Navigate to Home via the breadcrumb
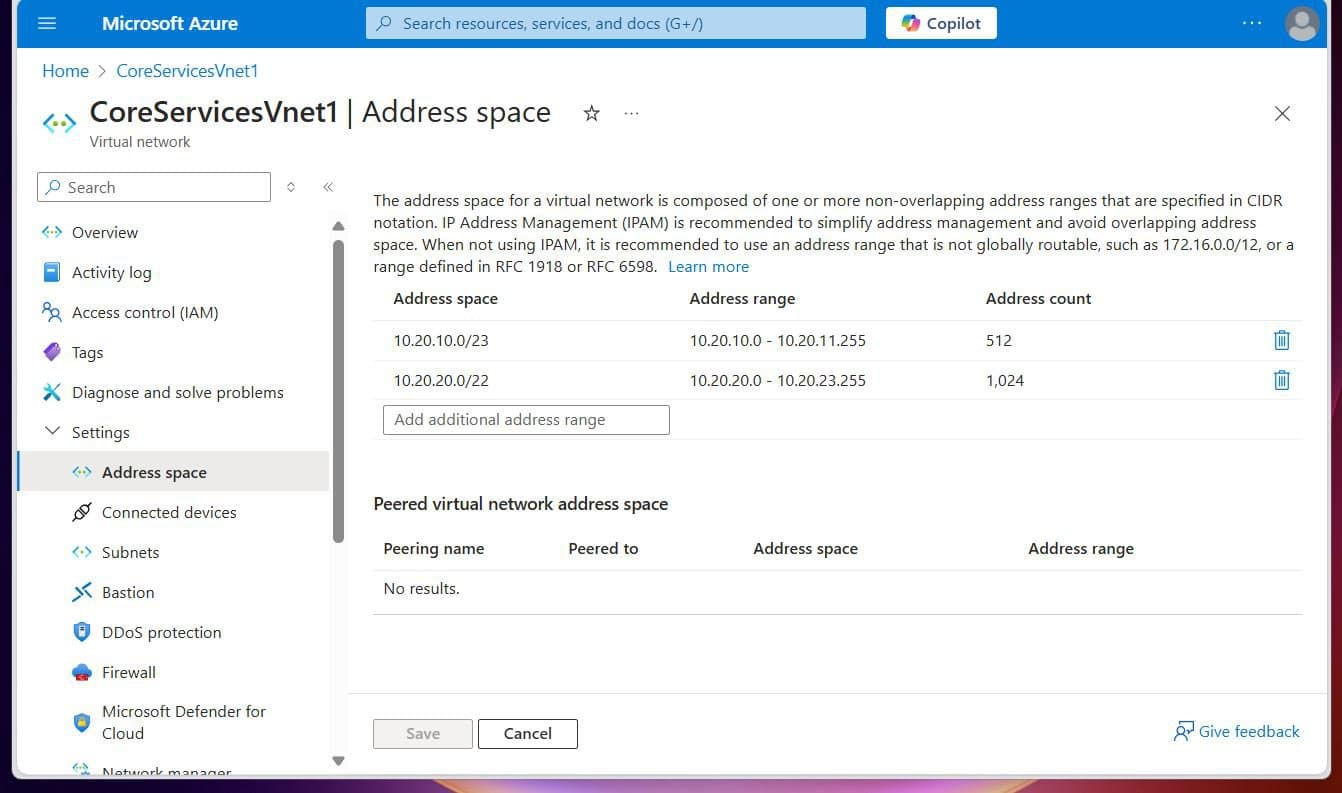Image resolution: width=1342 pixels, height=793 pixels. pos(65,71)
